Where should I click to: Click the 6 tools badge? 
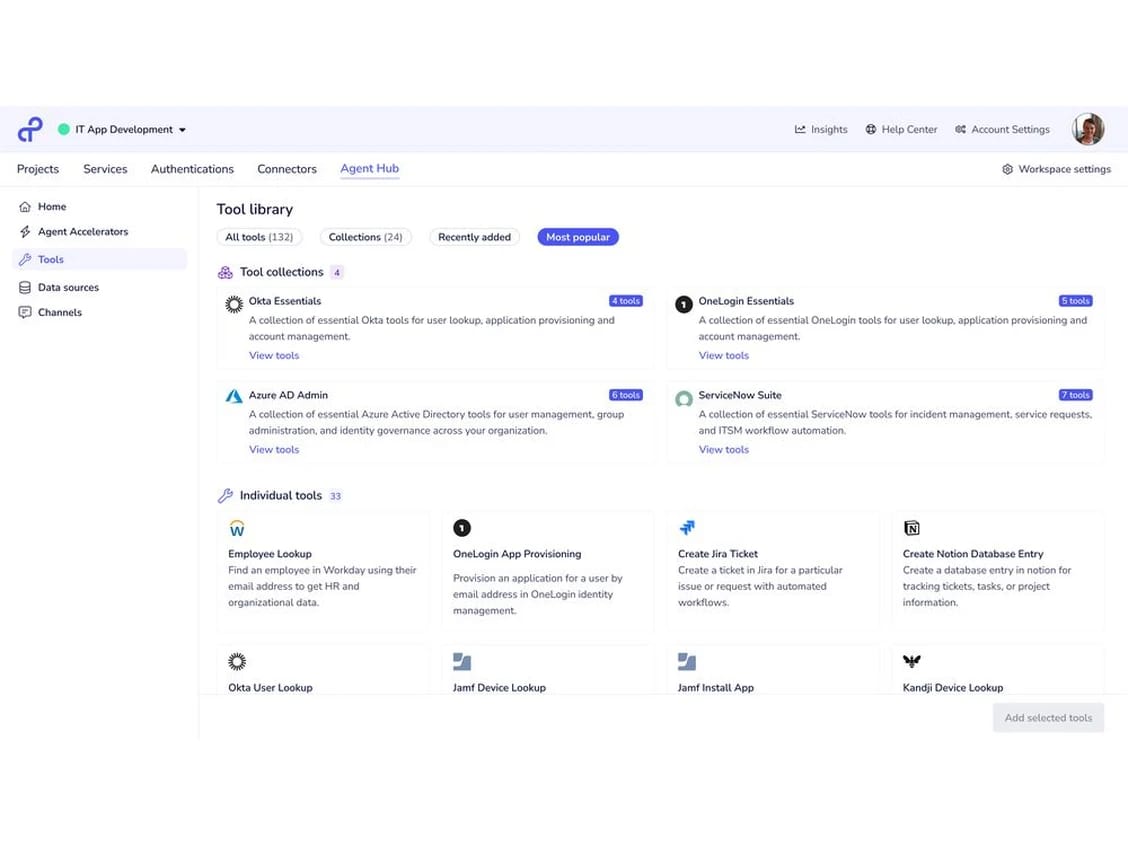point(626,395)
